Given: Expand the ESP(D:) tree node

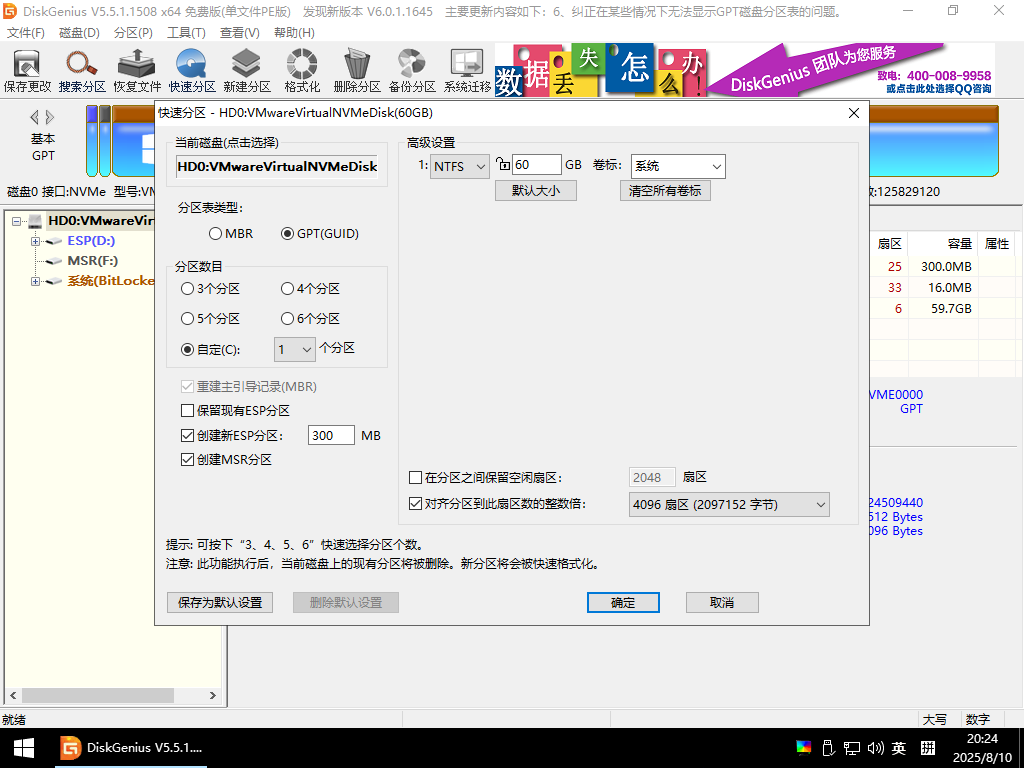Looking at the screenshot, I should 35,241.
